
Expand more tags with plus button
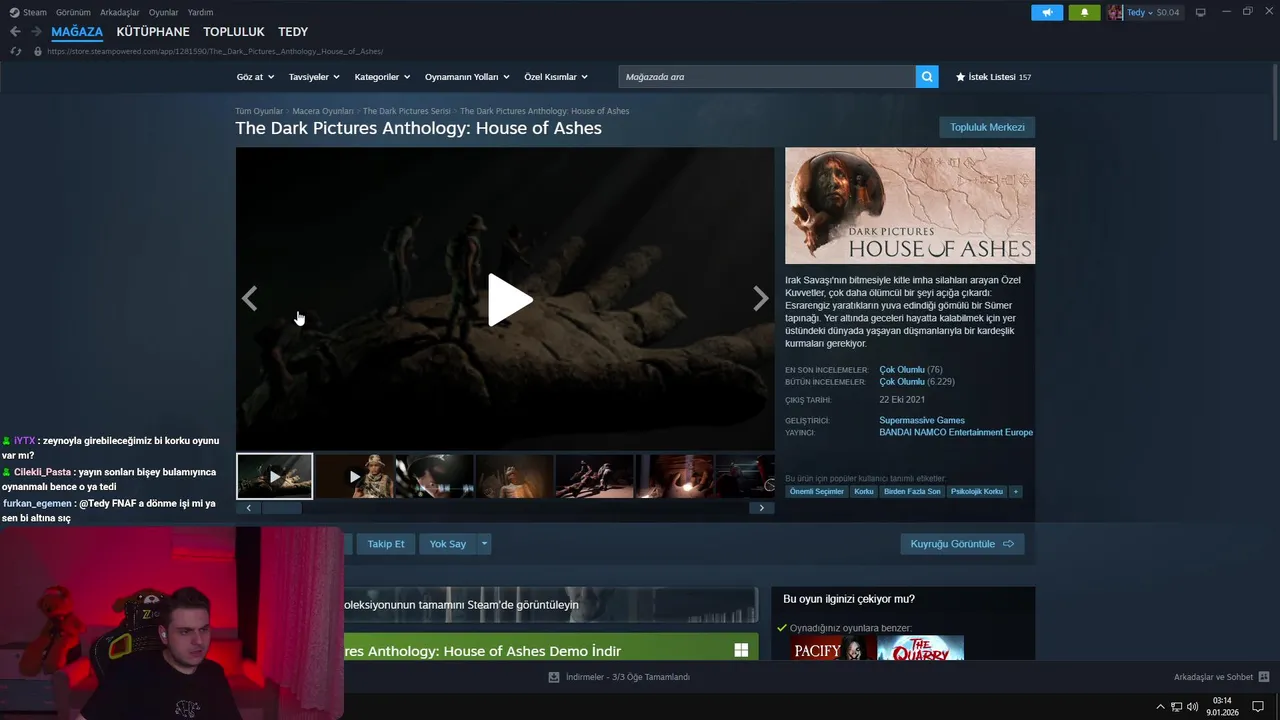click(x=1016, y=492)
